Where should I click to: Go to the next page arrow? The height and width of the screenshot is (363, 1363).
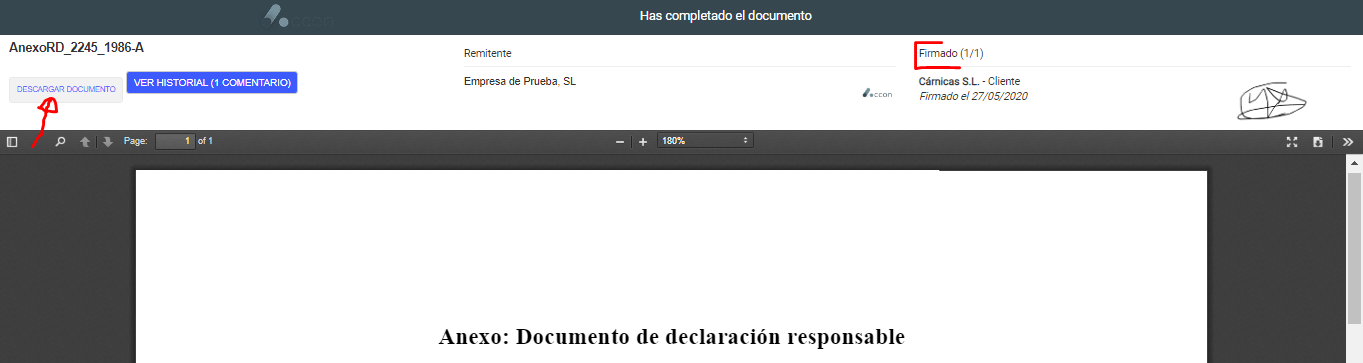[x=107, y=142]
